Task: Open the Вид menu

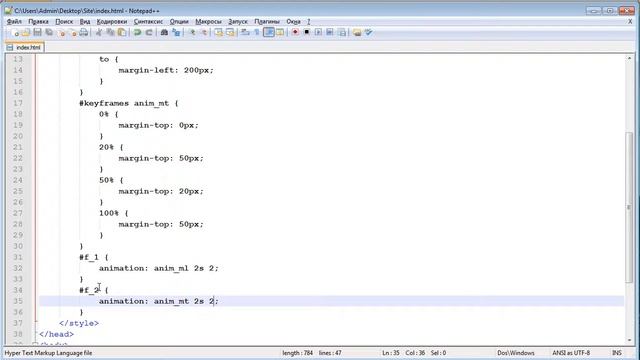Action: click(x=85, y=22)
